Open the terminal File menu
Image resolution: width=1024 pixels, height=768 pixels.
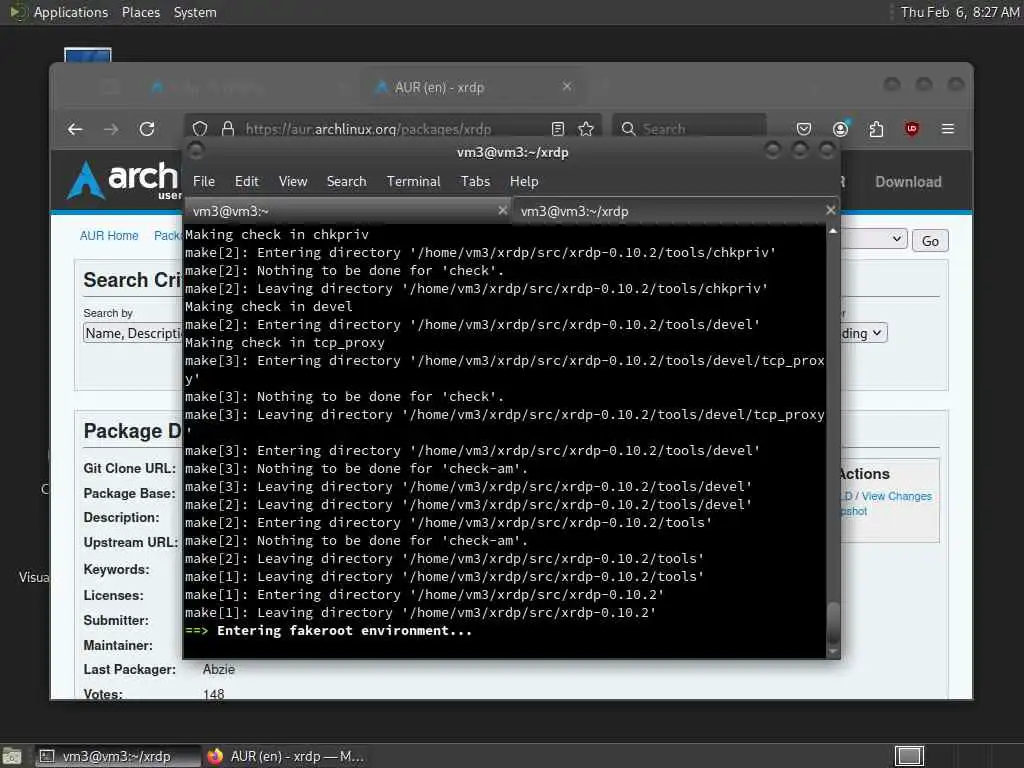(204, 182)
